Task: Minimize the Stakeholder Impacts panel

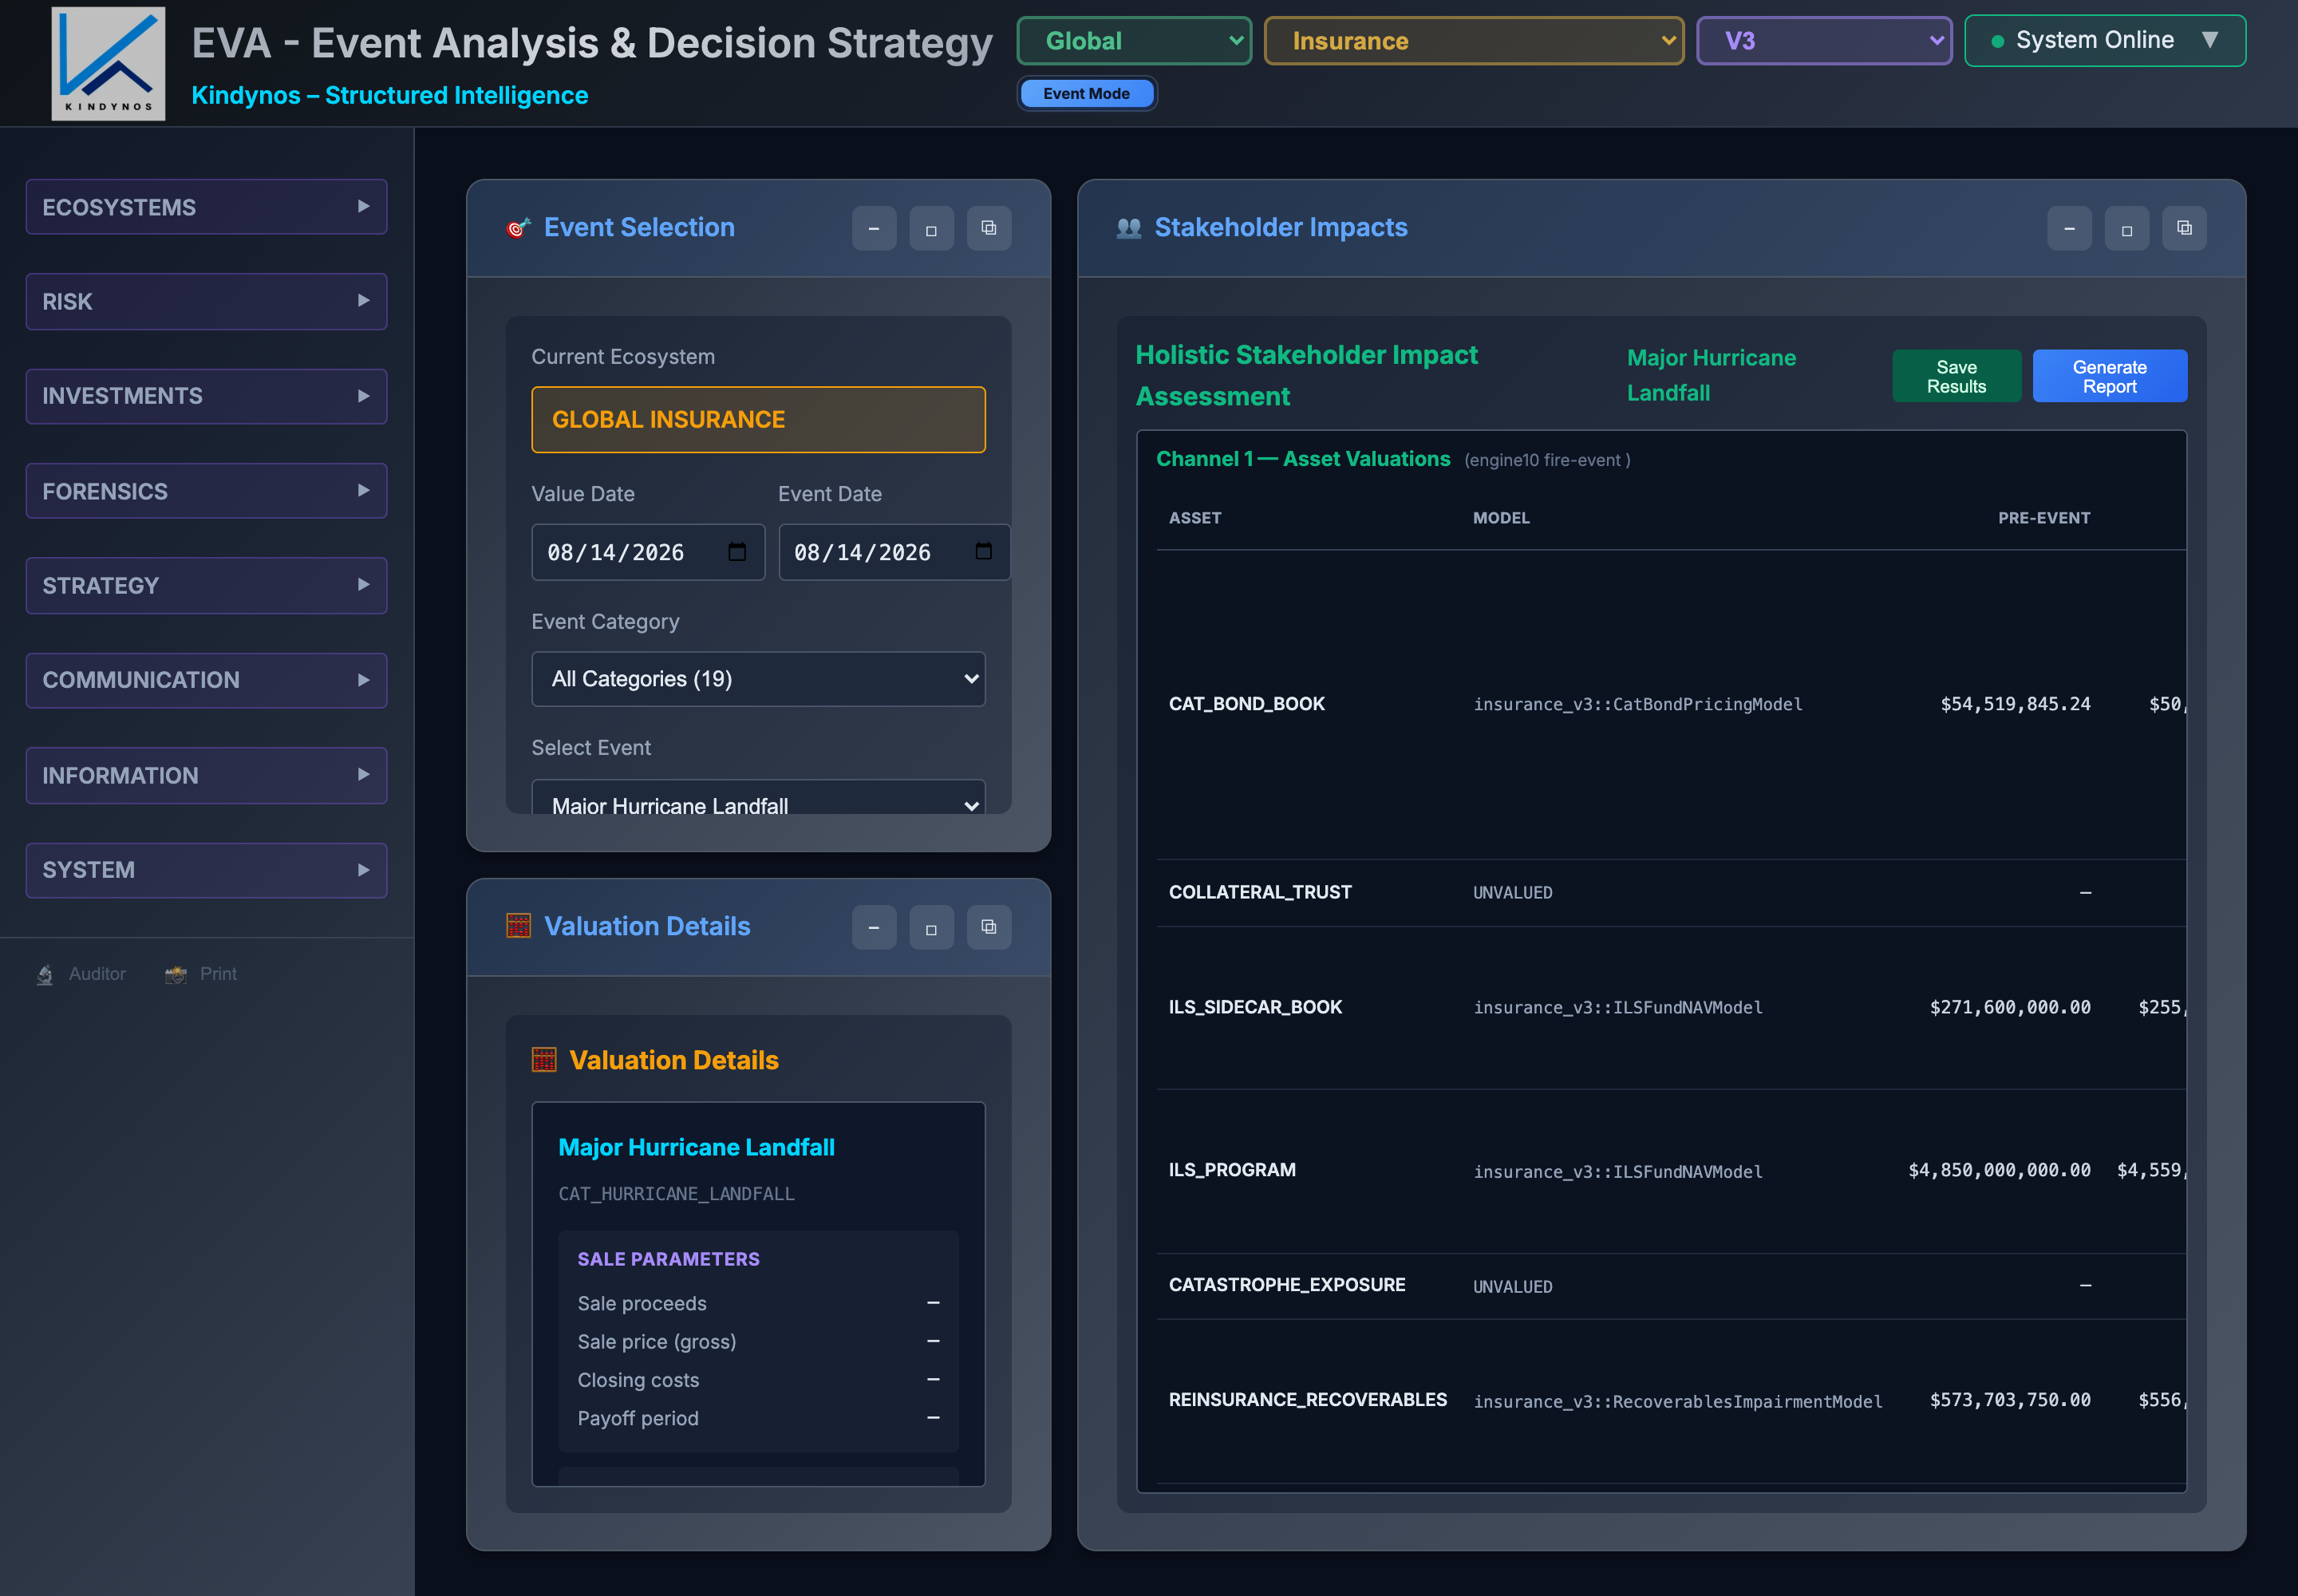Action: pyautogui.click(x=2069, y=229)
